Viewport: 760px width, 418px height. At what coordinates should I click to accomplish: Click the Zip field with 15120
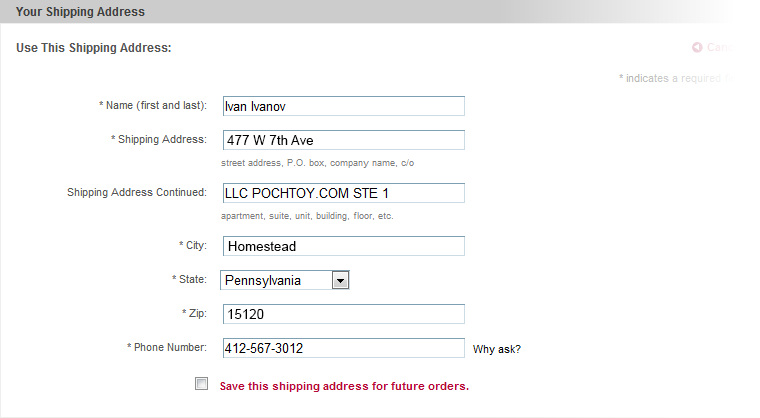(342, 314)
